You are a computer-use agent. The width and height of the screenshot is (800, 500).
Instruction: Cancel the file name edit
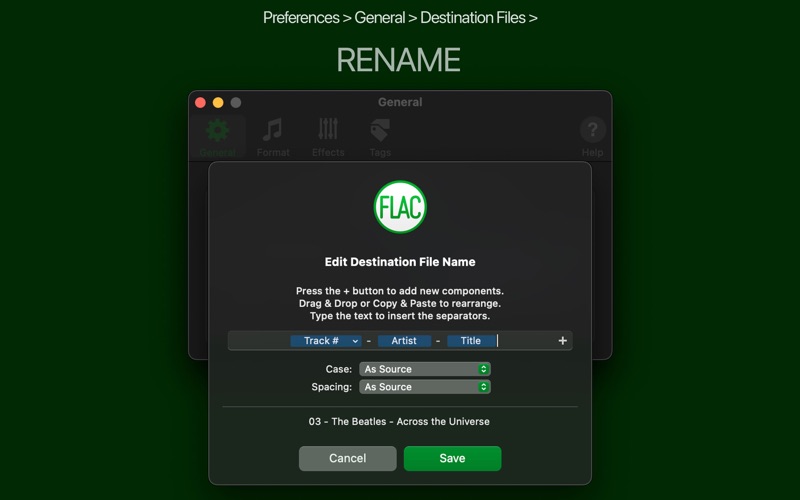coord(347,458)
